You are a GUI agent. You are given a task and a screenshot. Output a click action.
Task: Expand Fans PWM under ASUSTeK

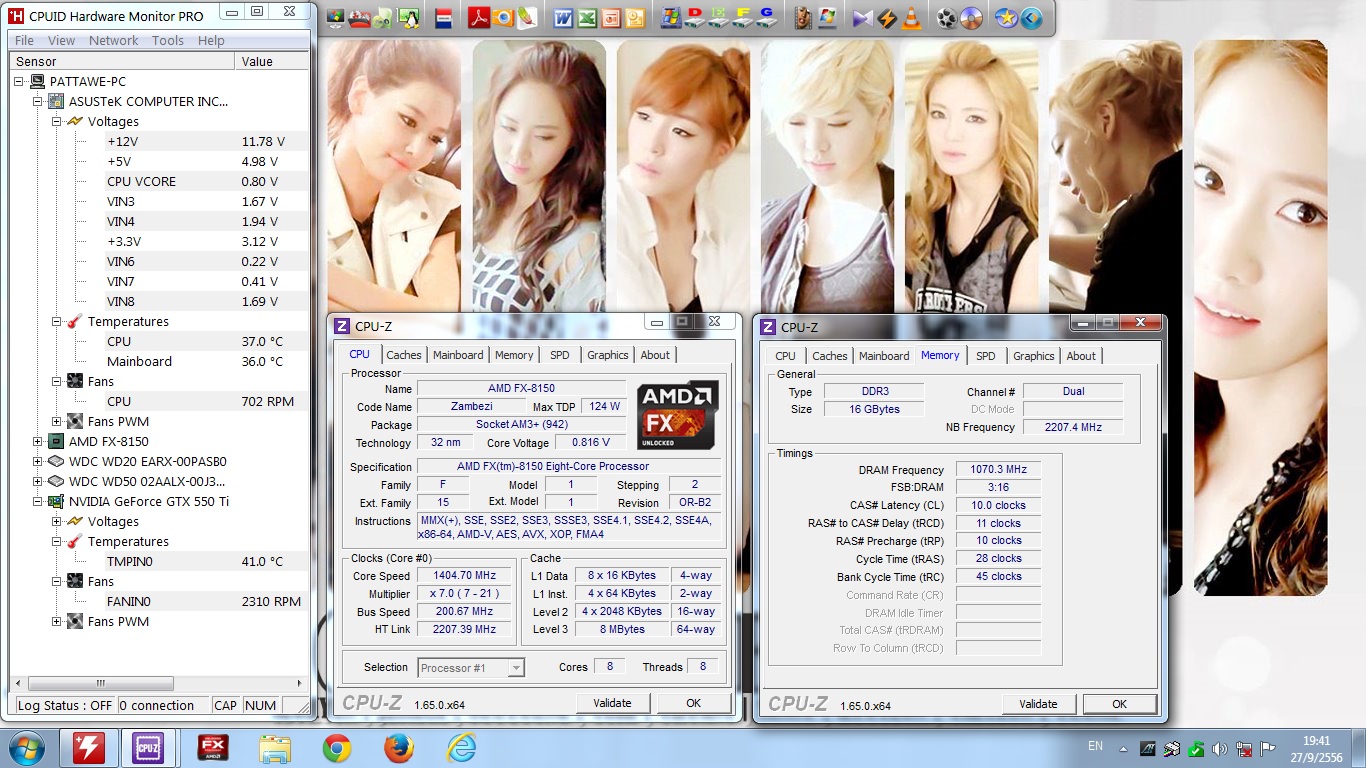pyautogui.click(x=57, y=421)
